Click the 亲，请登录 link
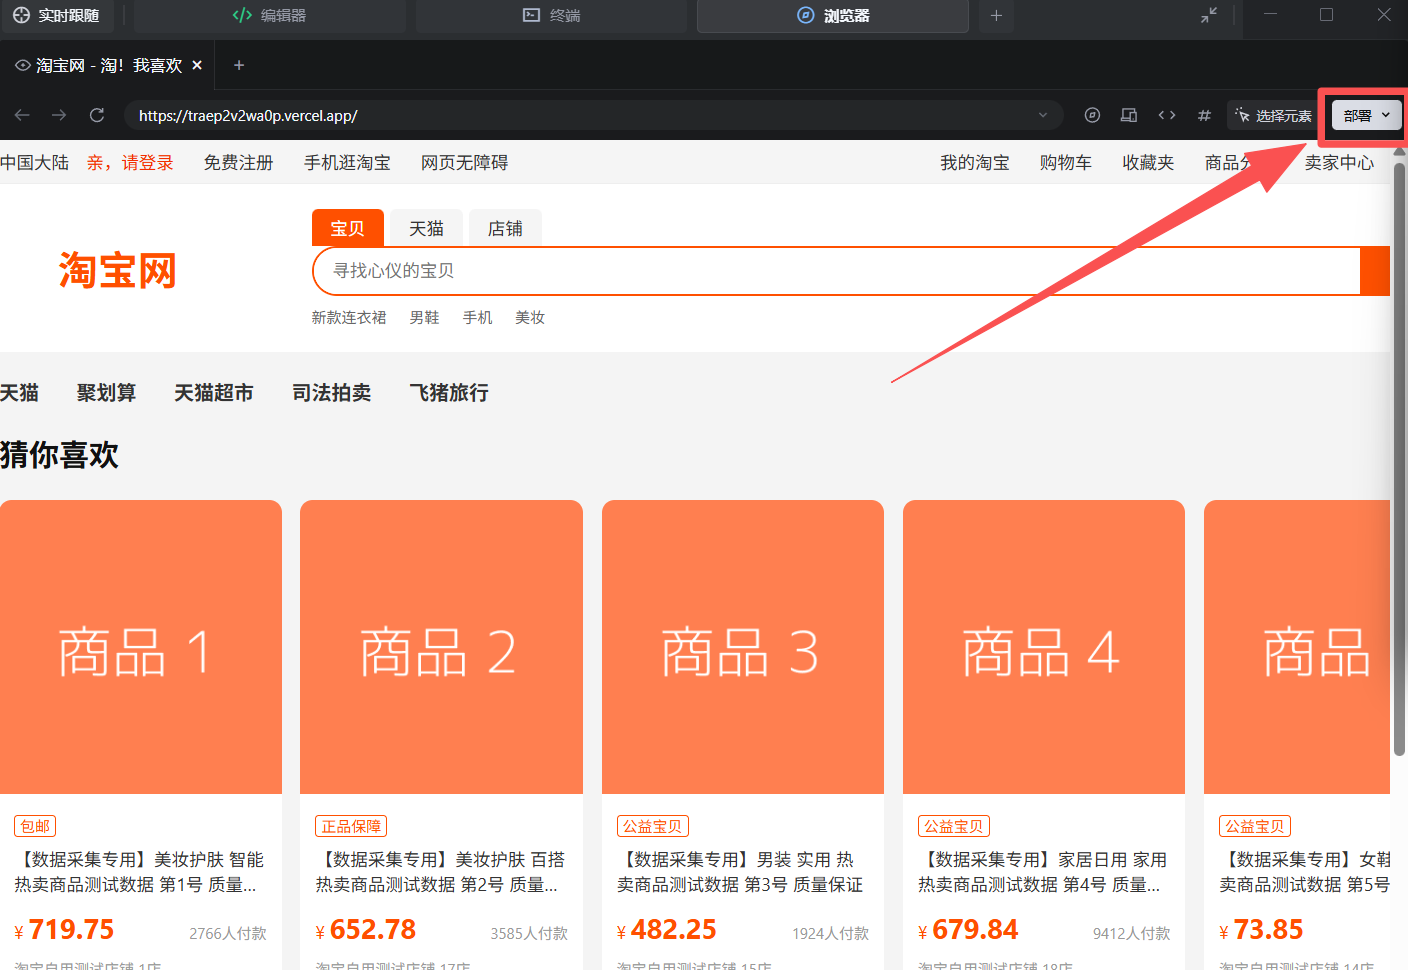The width and height of the screenshot is (1408, 970). (130, 162)
